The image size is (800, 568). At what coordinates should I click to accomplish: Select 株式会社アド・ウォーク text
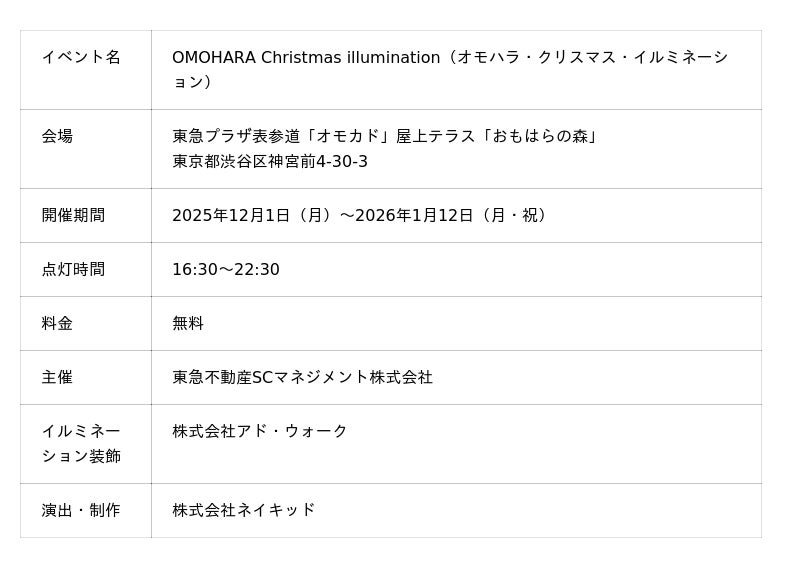coord(260,432)
